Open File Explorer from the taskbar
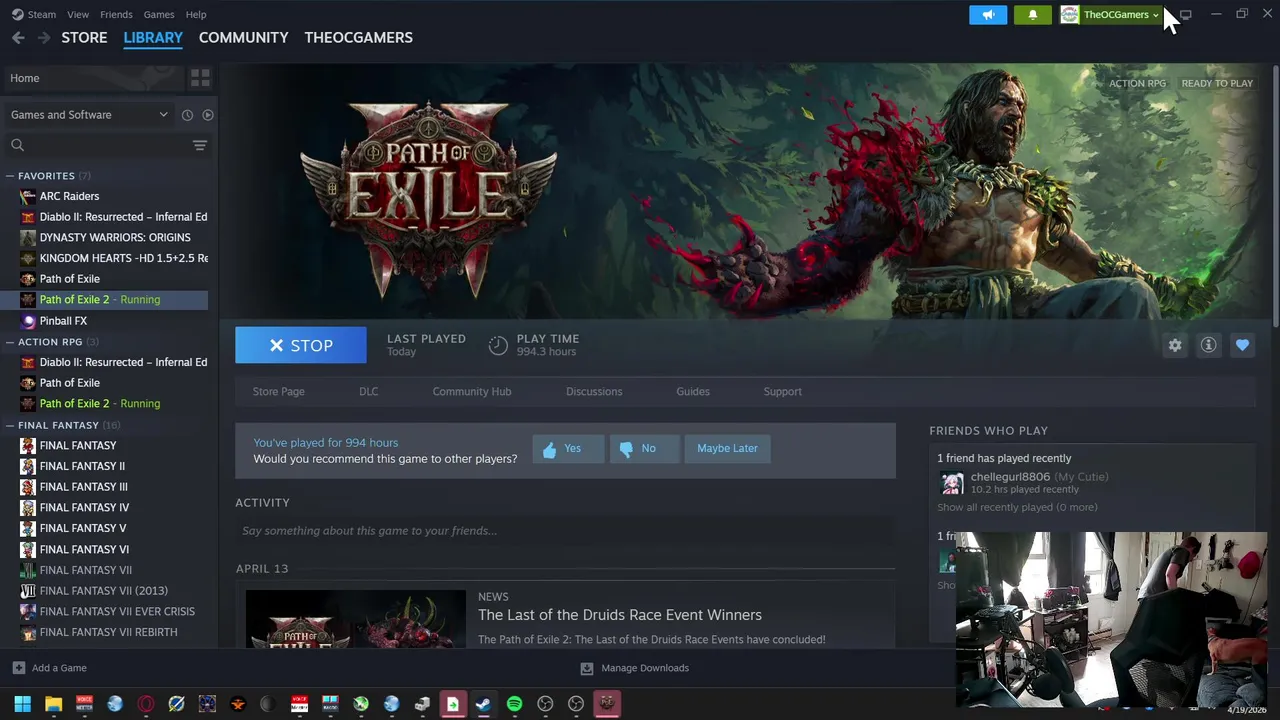 point(53,704)
